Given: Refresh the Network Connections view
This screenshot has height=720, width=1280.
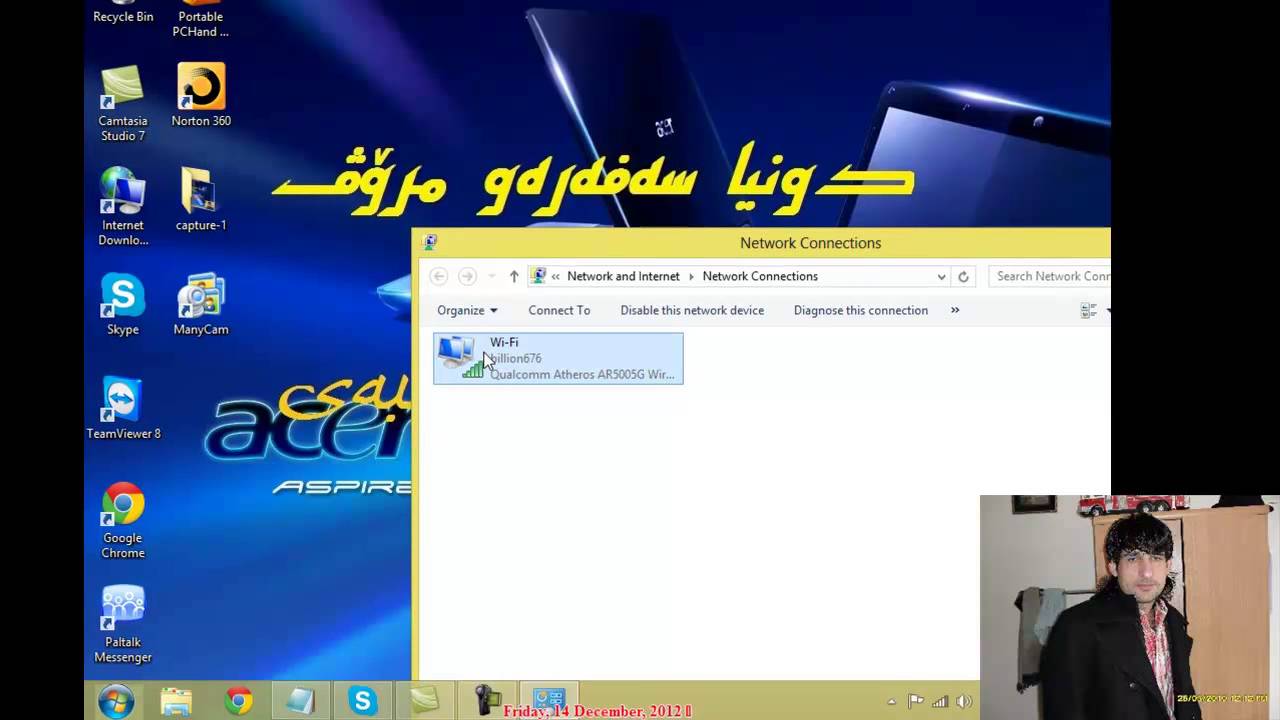Looking at the screenshot, I should click(963, 277).
